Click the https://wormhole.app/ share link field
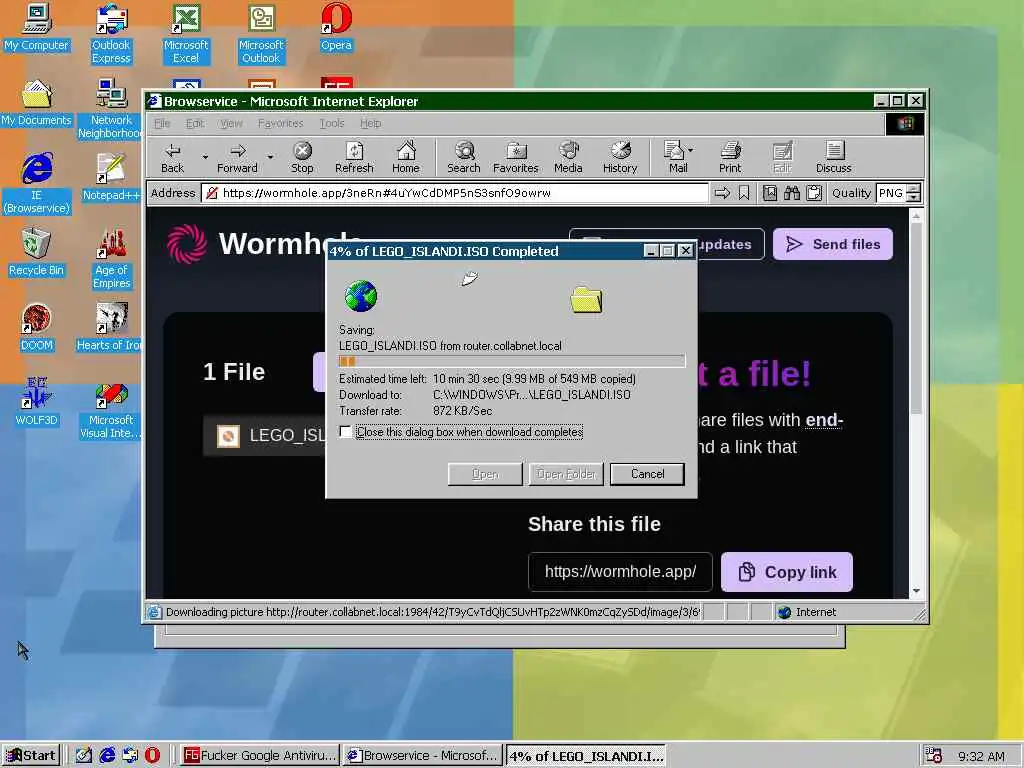This screenshot has width=1024, height=768. tap(620, 572)
